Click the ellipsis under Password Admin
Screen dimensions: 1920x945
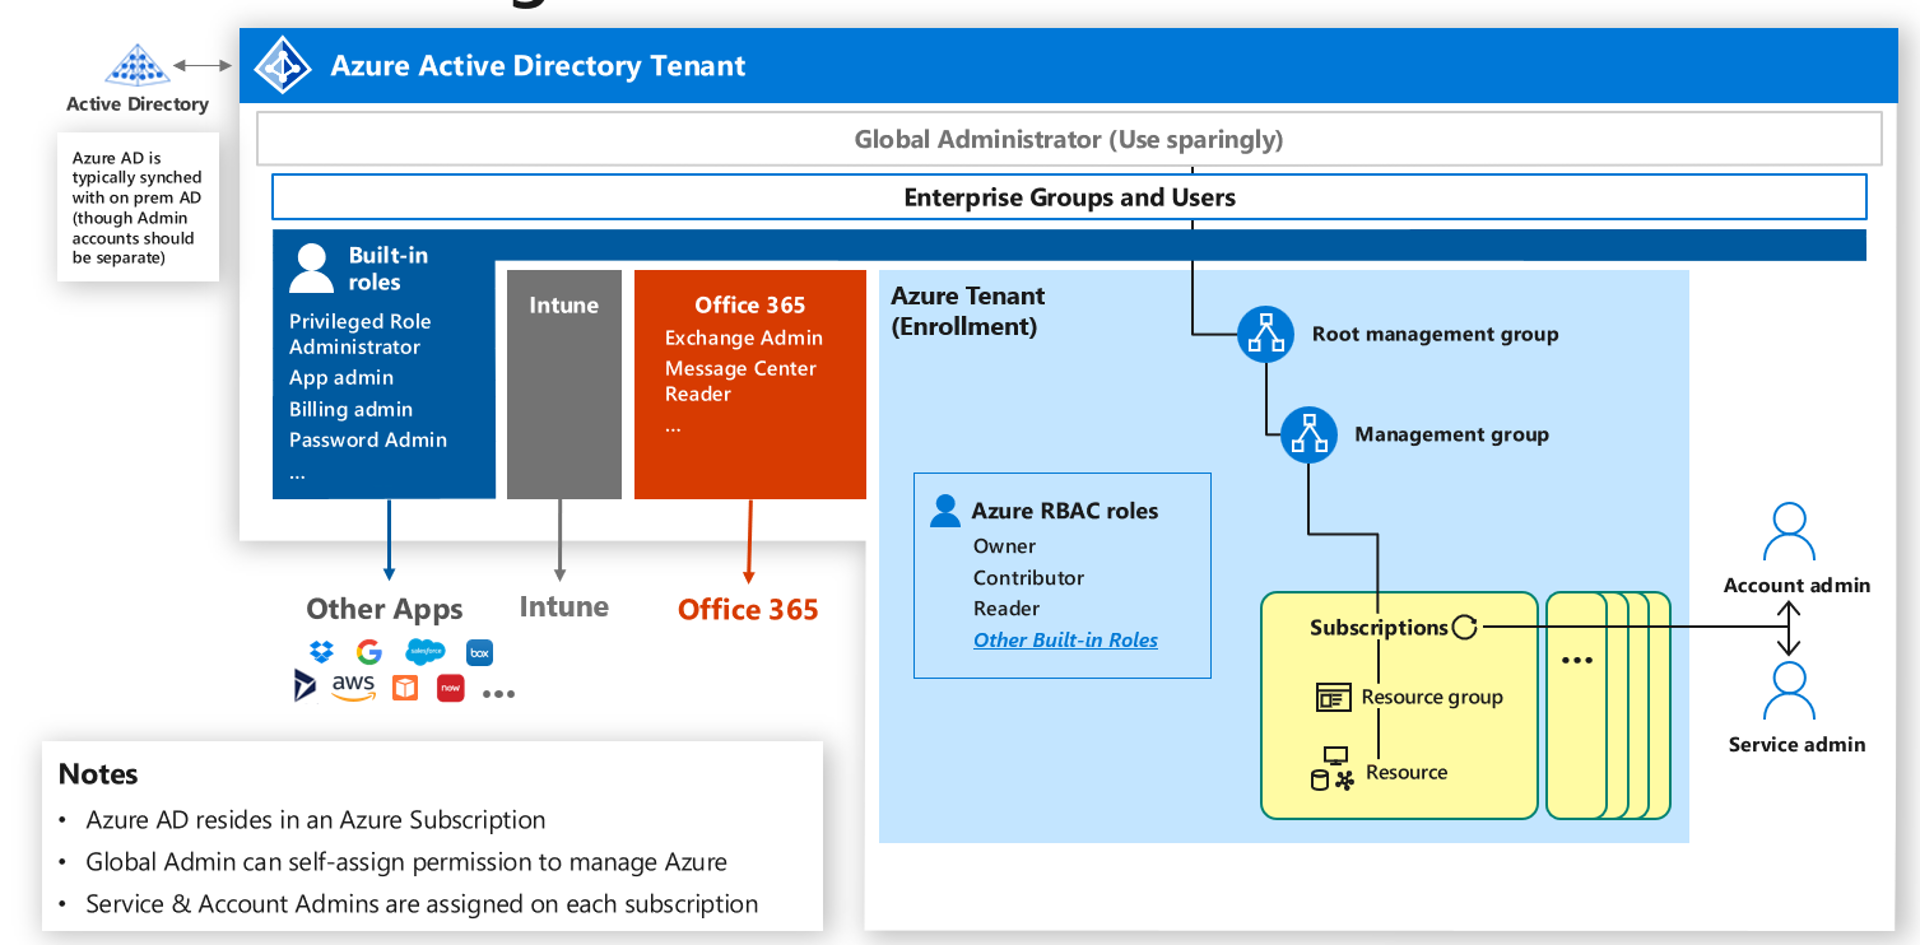[297, 476]
